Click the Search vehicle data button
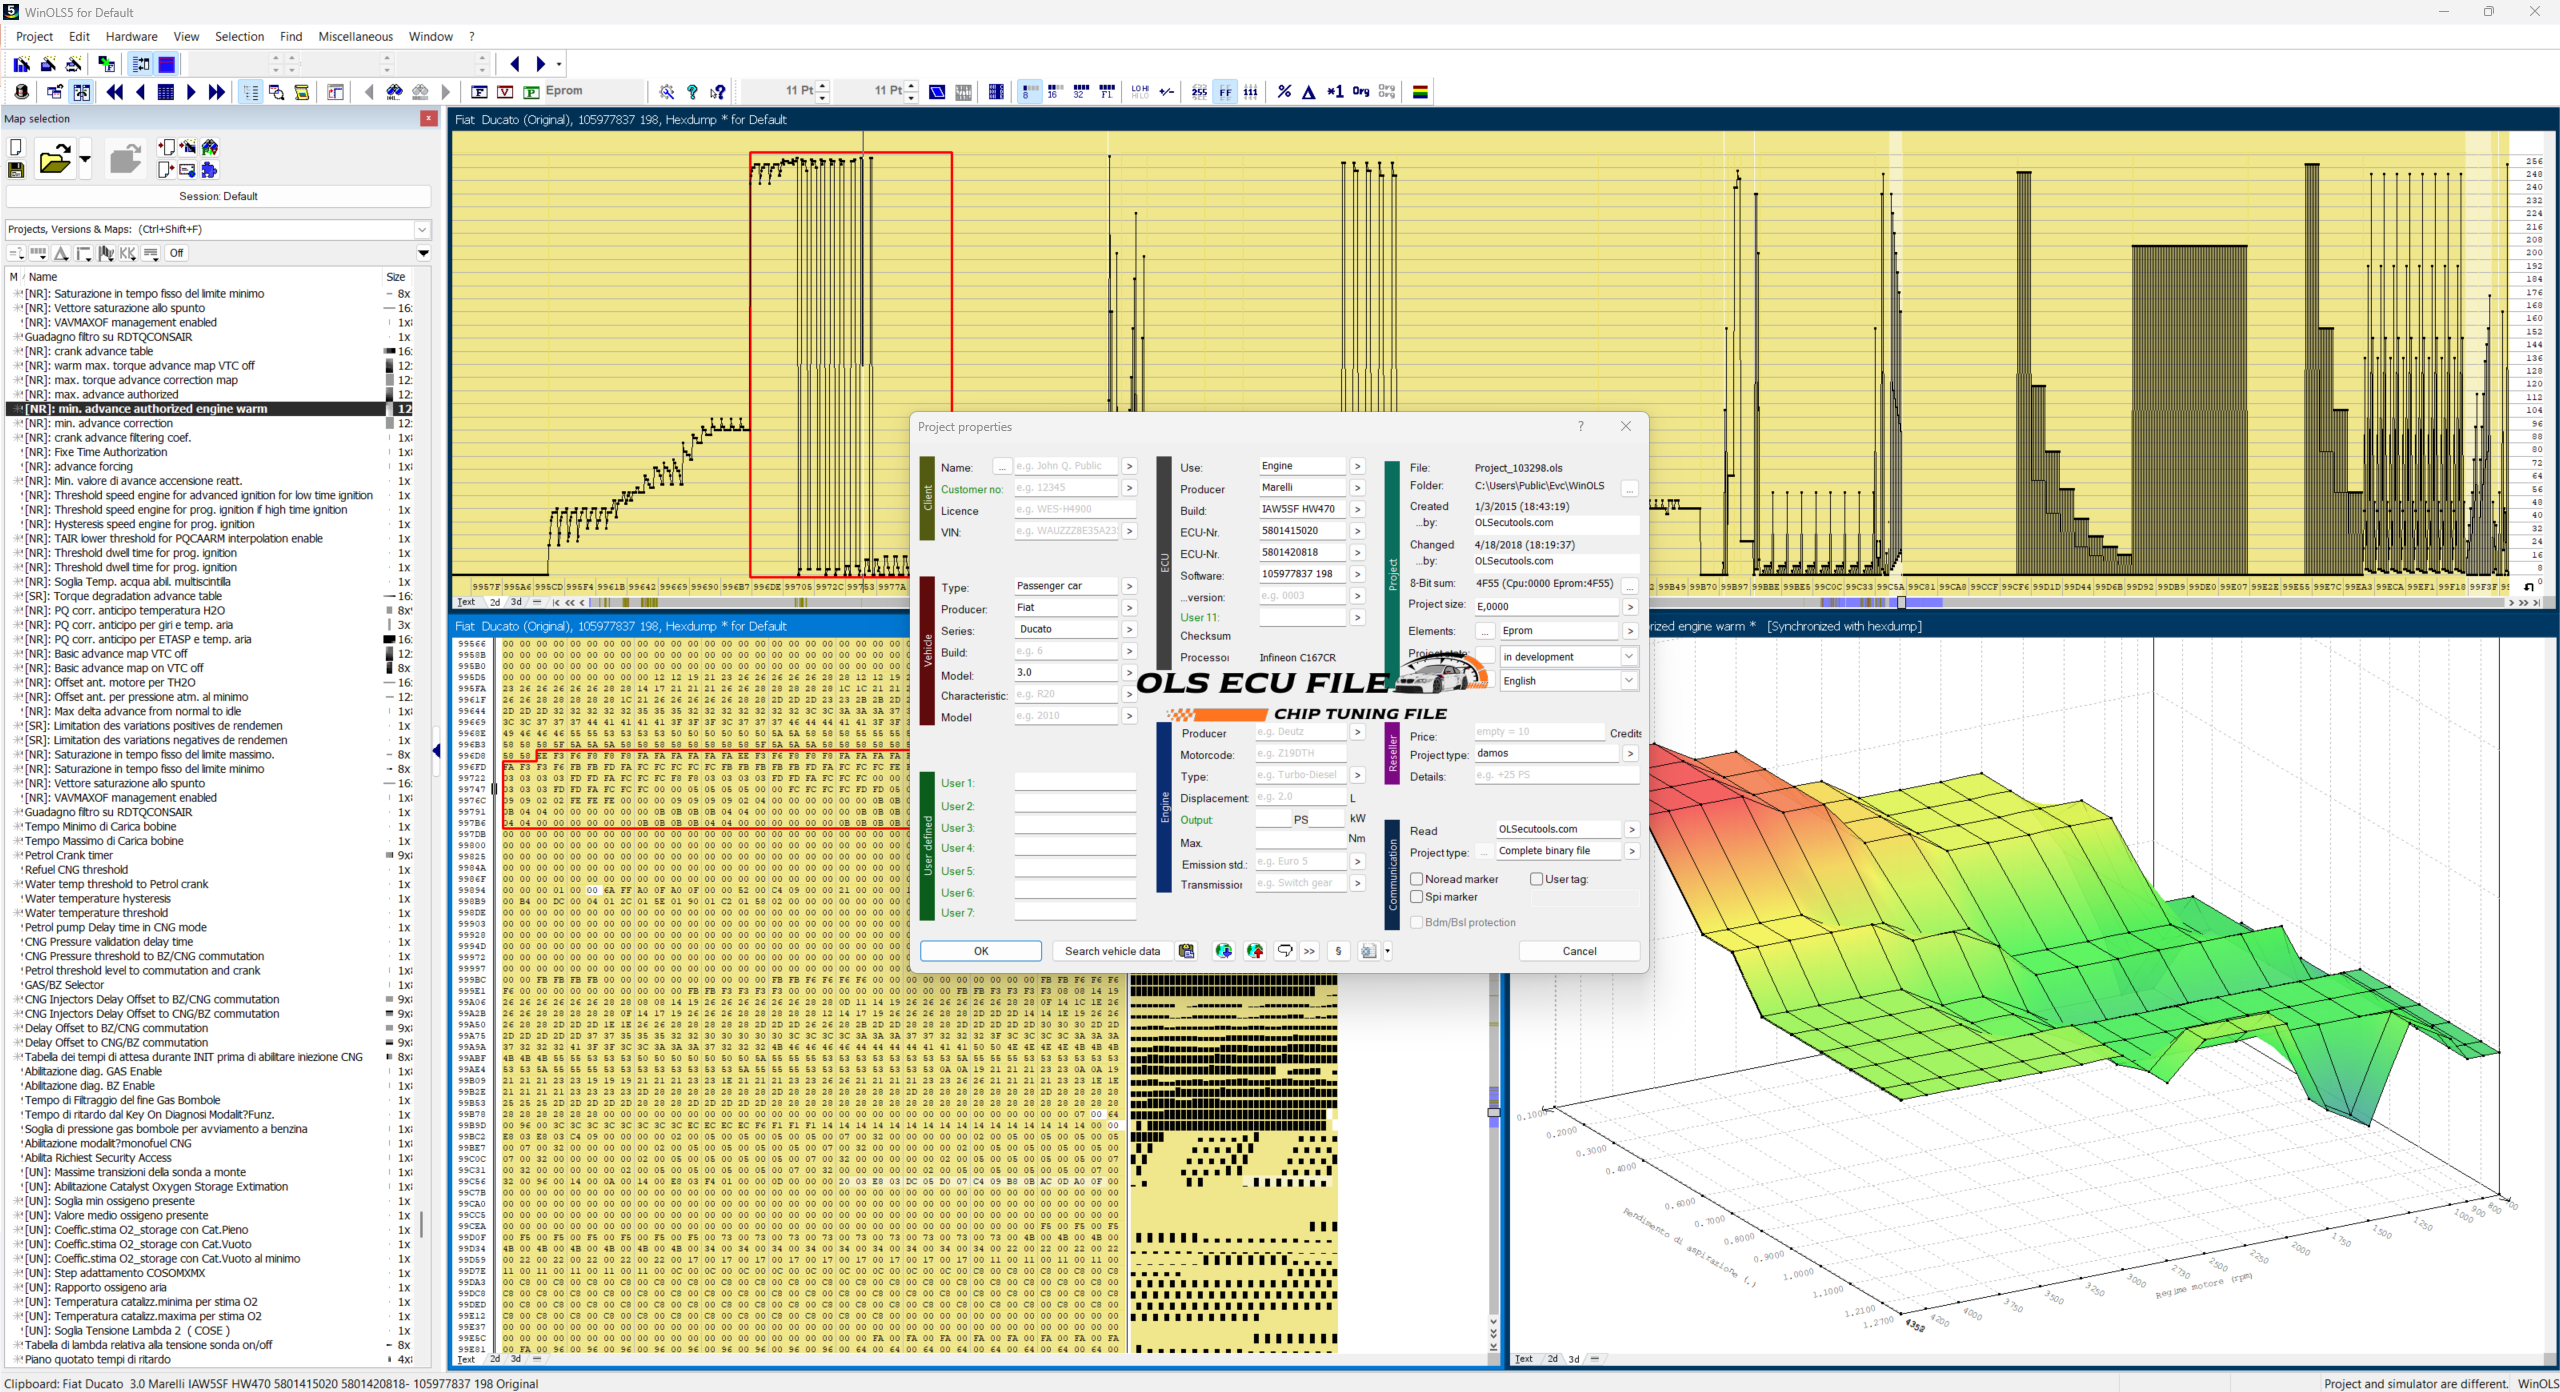2560x1392 pixels. pyautogui.click(x=1112, y=951)
